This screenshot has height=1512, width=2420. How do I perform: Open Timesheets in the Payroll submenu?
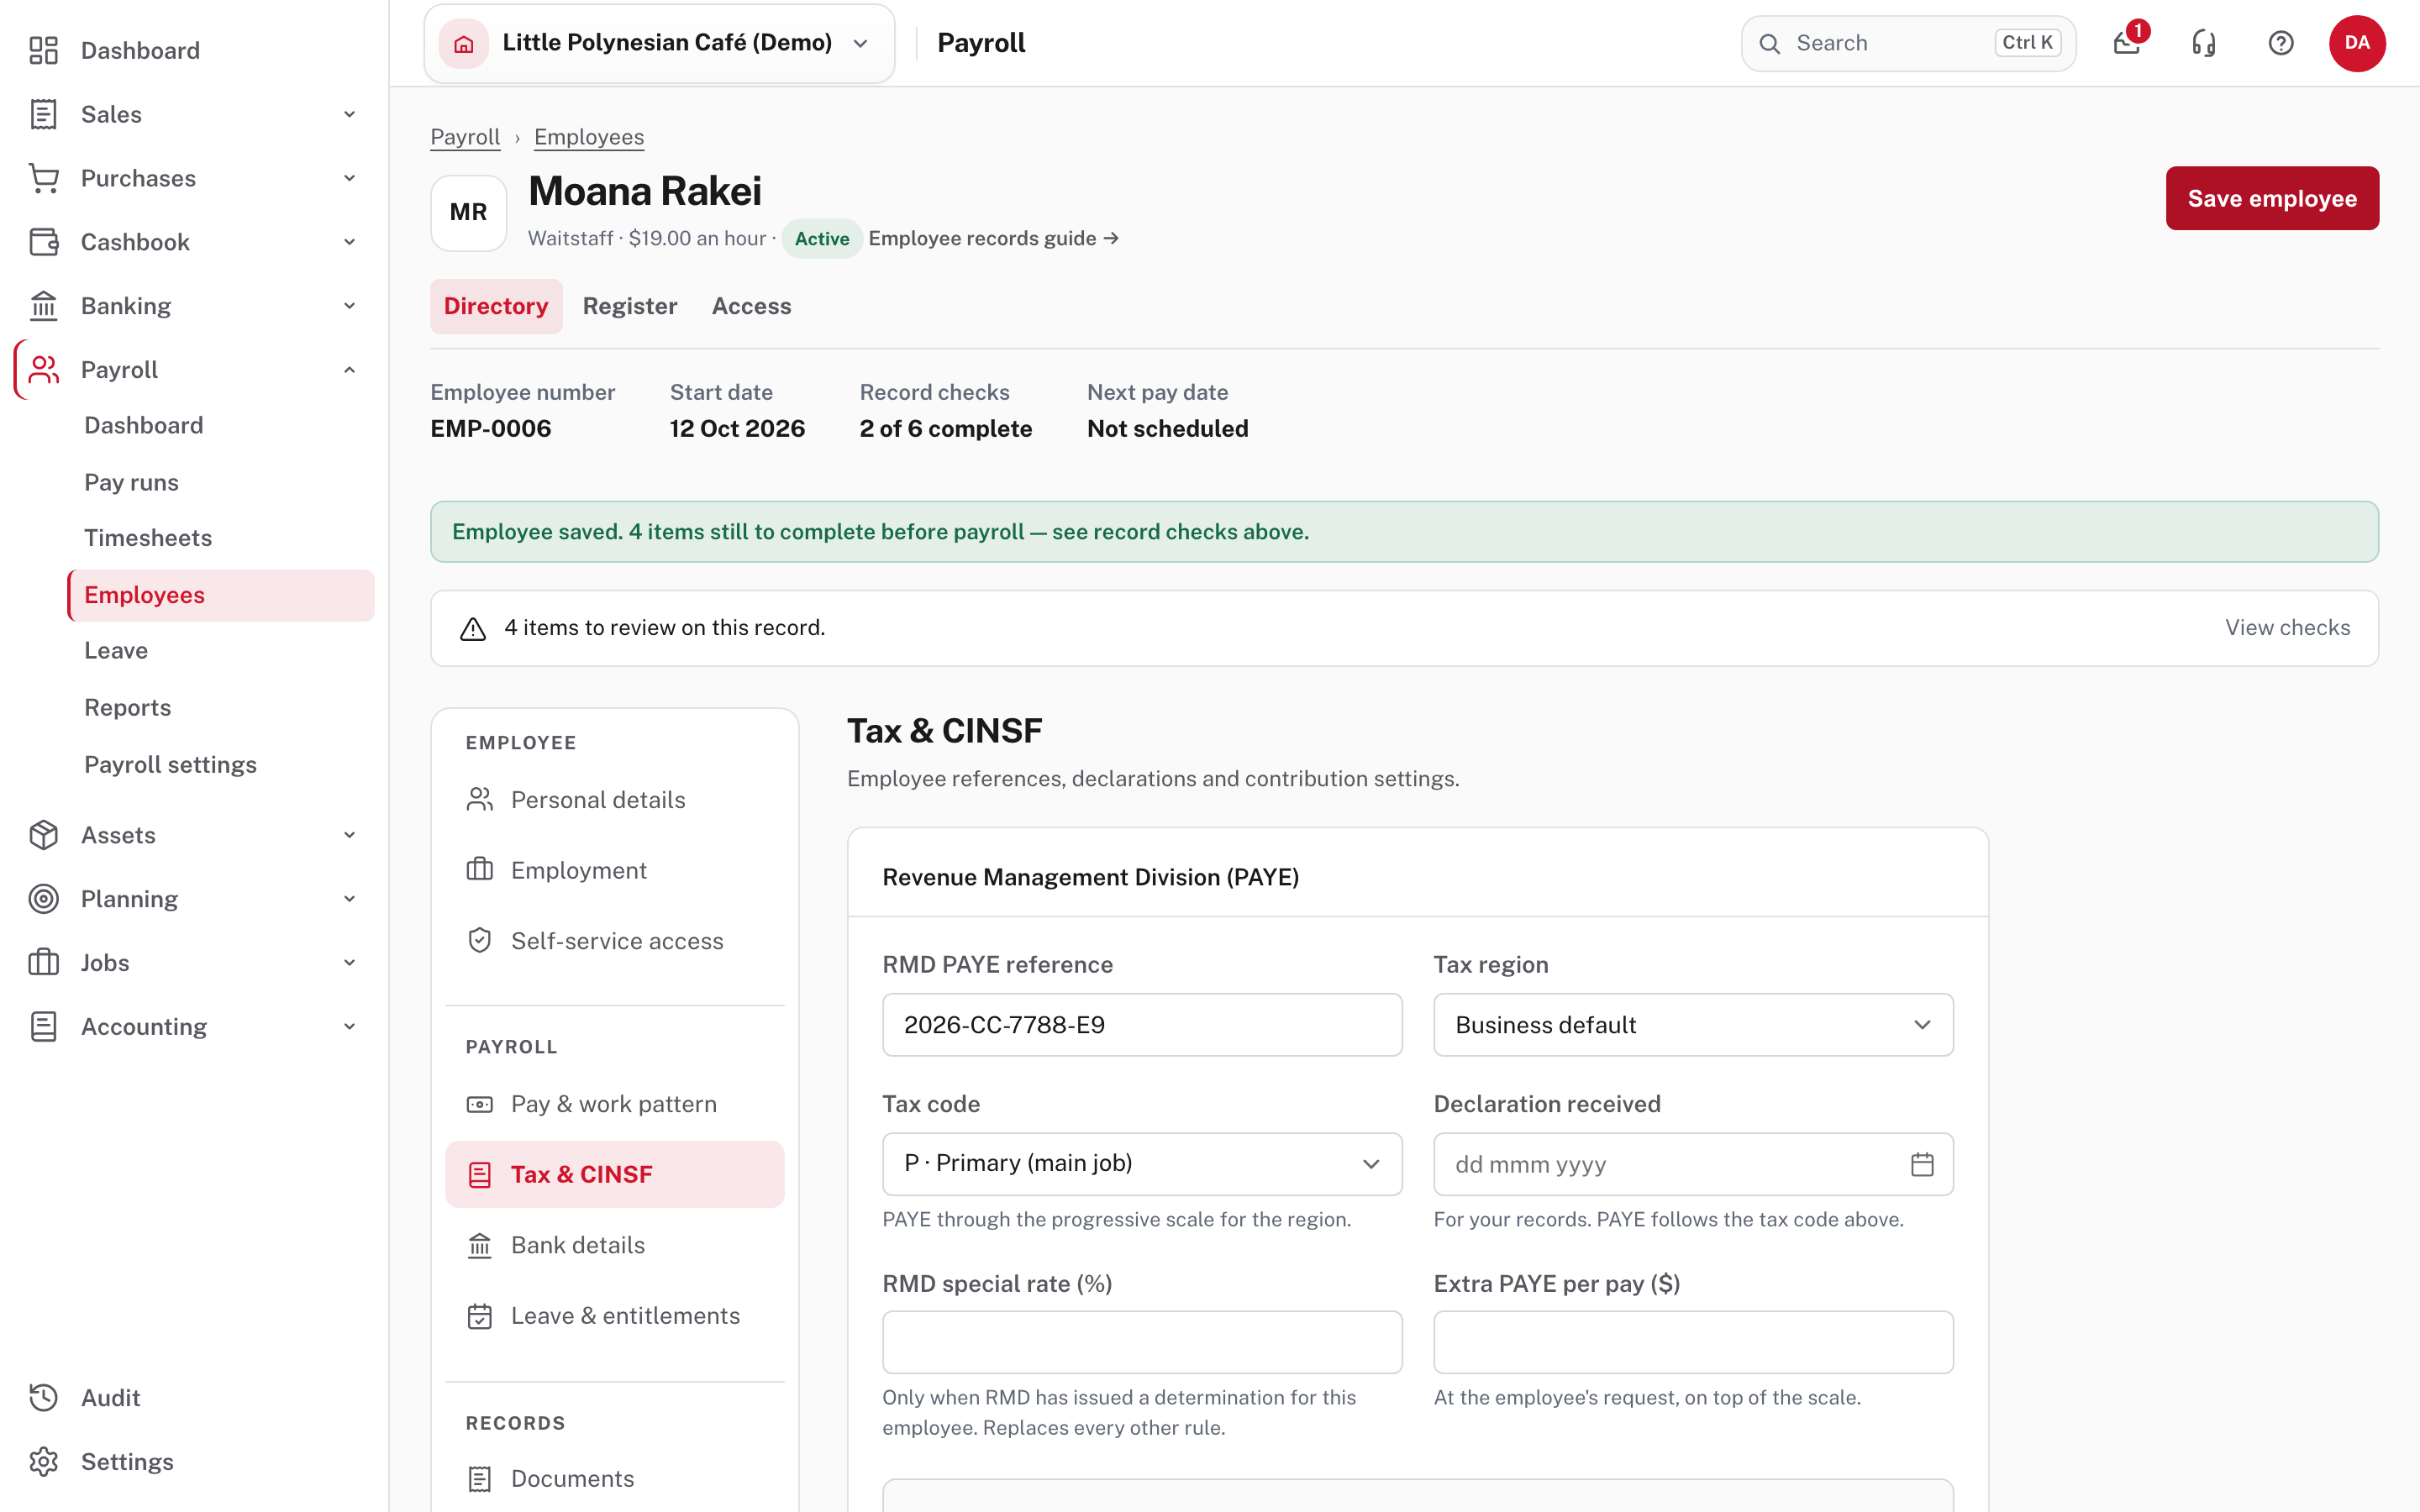[148, 538]
